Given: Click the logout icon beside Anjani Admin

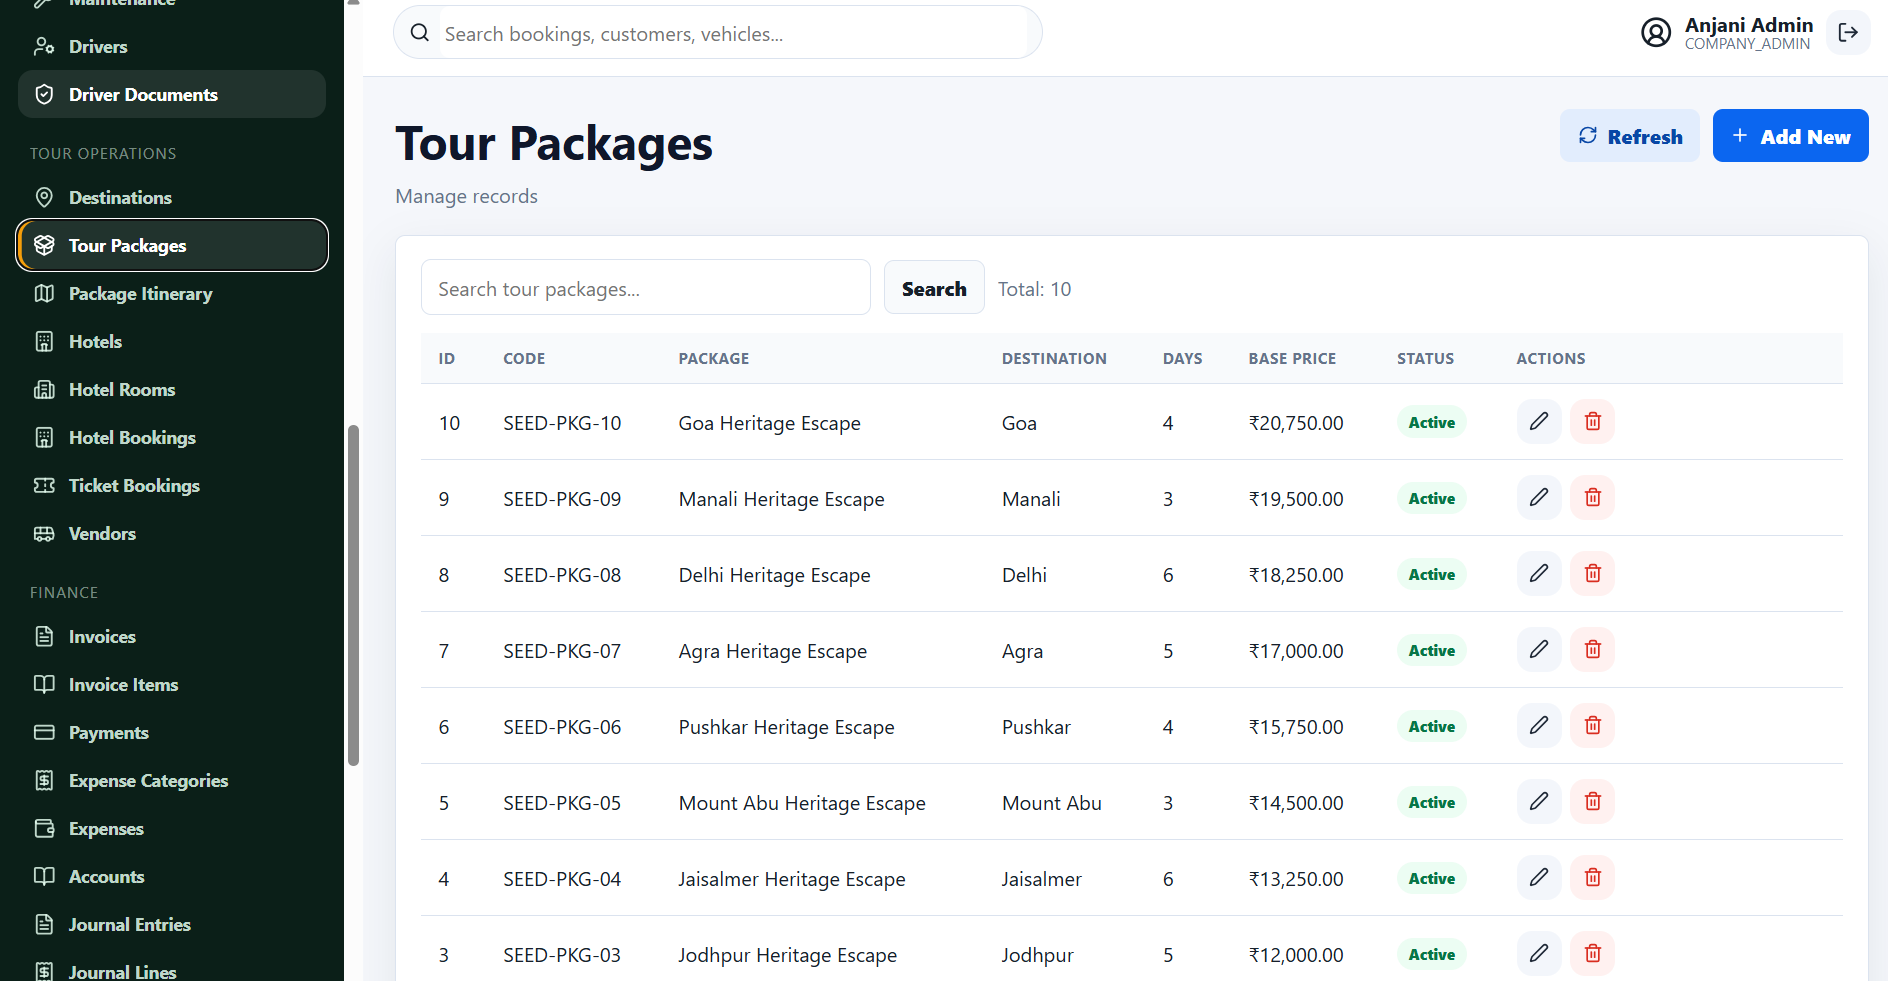Looking at the screenshot, I should [x=1848, y=33].
